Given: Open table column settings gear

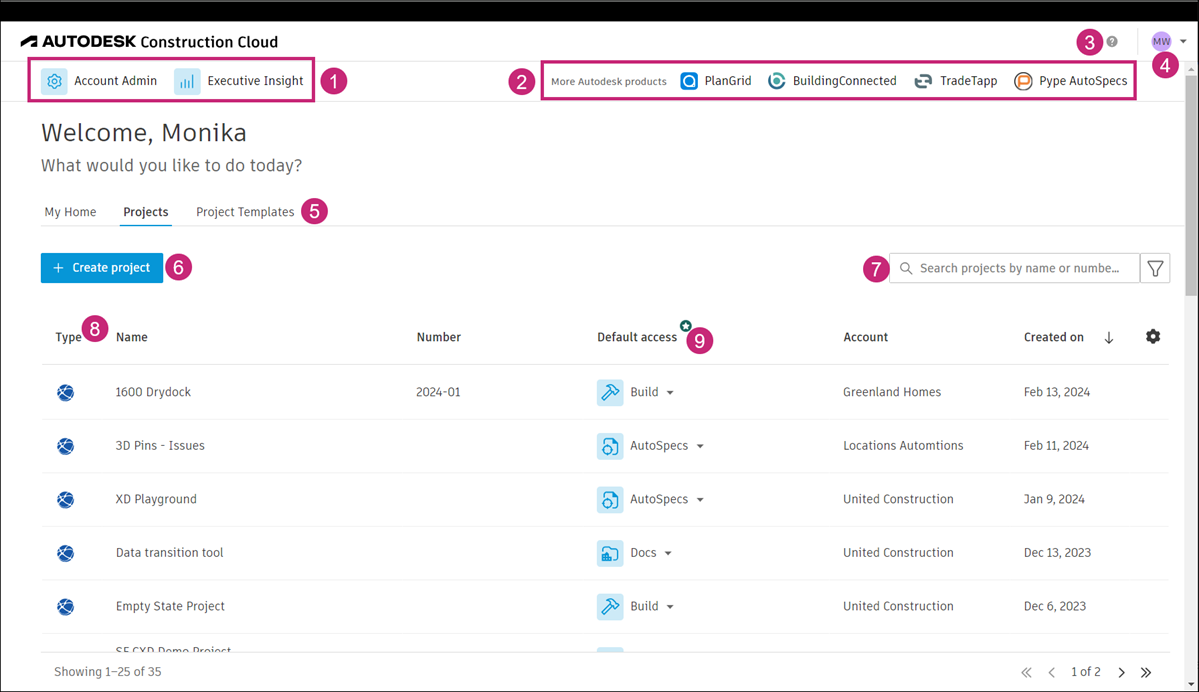Looking at the screenshot, I should [x=1153, y=336].
